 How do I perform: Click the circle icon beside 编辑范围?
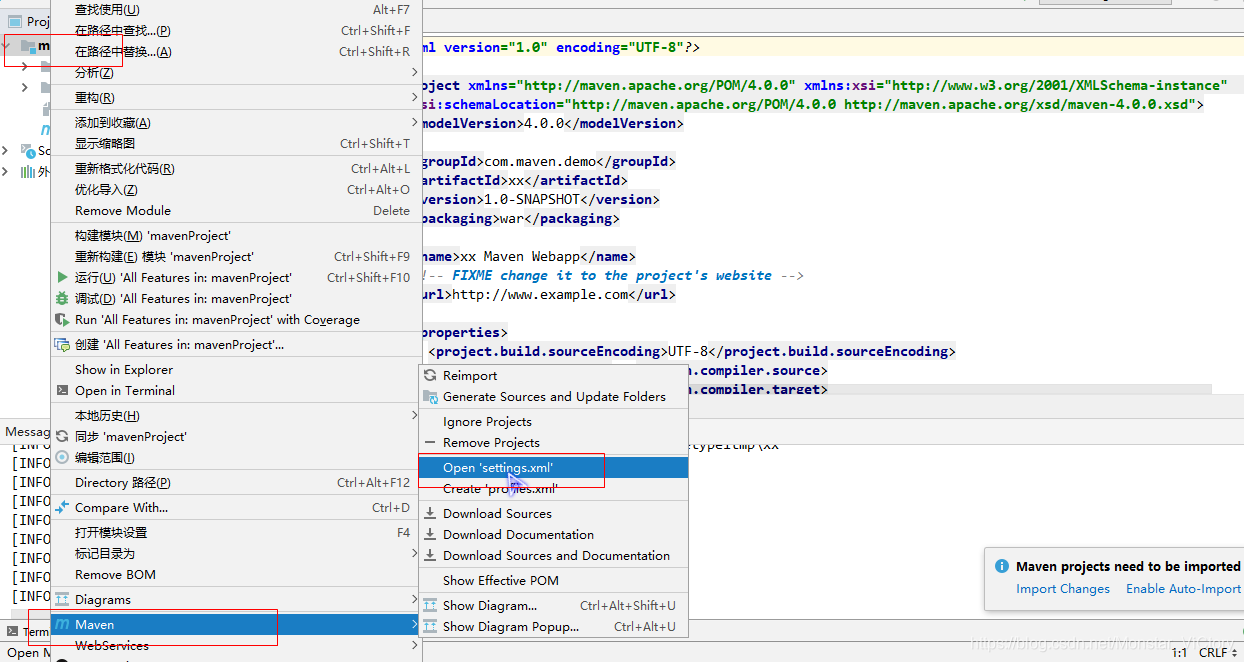(x=62, y=457)
